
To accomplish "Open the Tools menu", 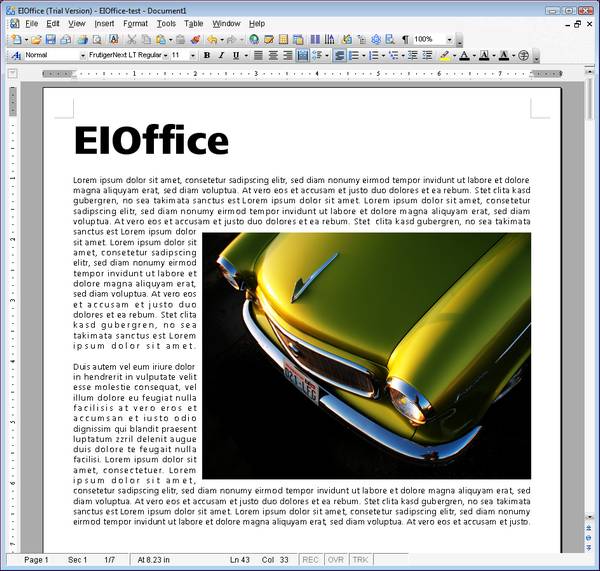I will pyautogui.click(x=166, y=24).
